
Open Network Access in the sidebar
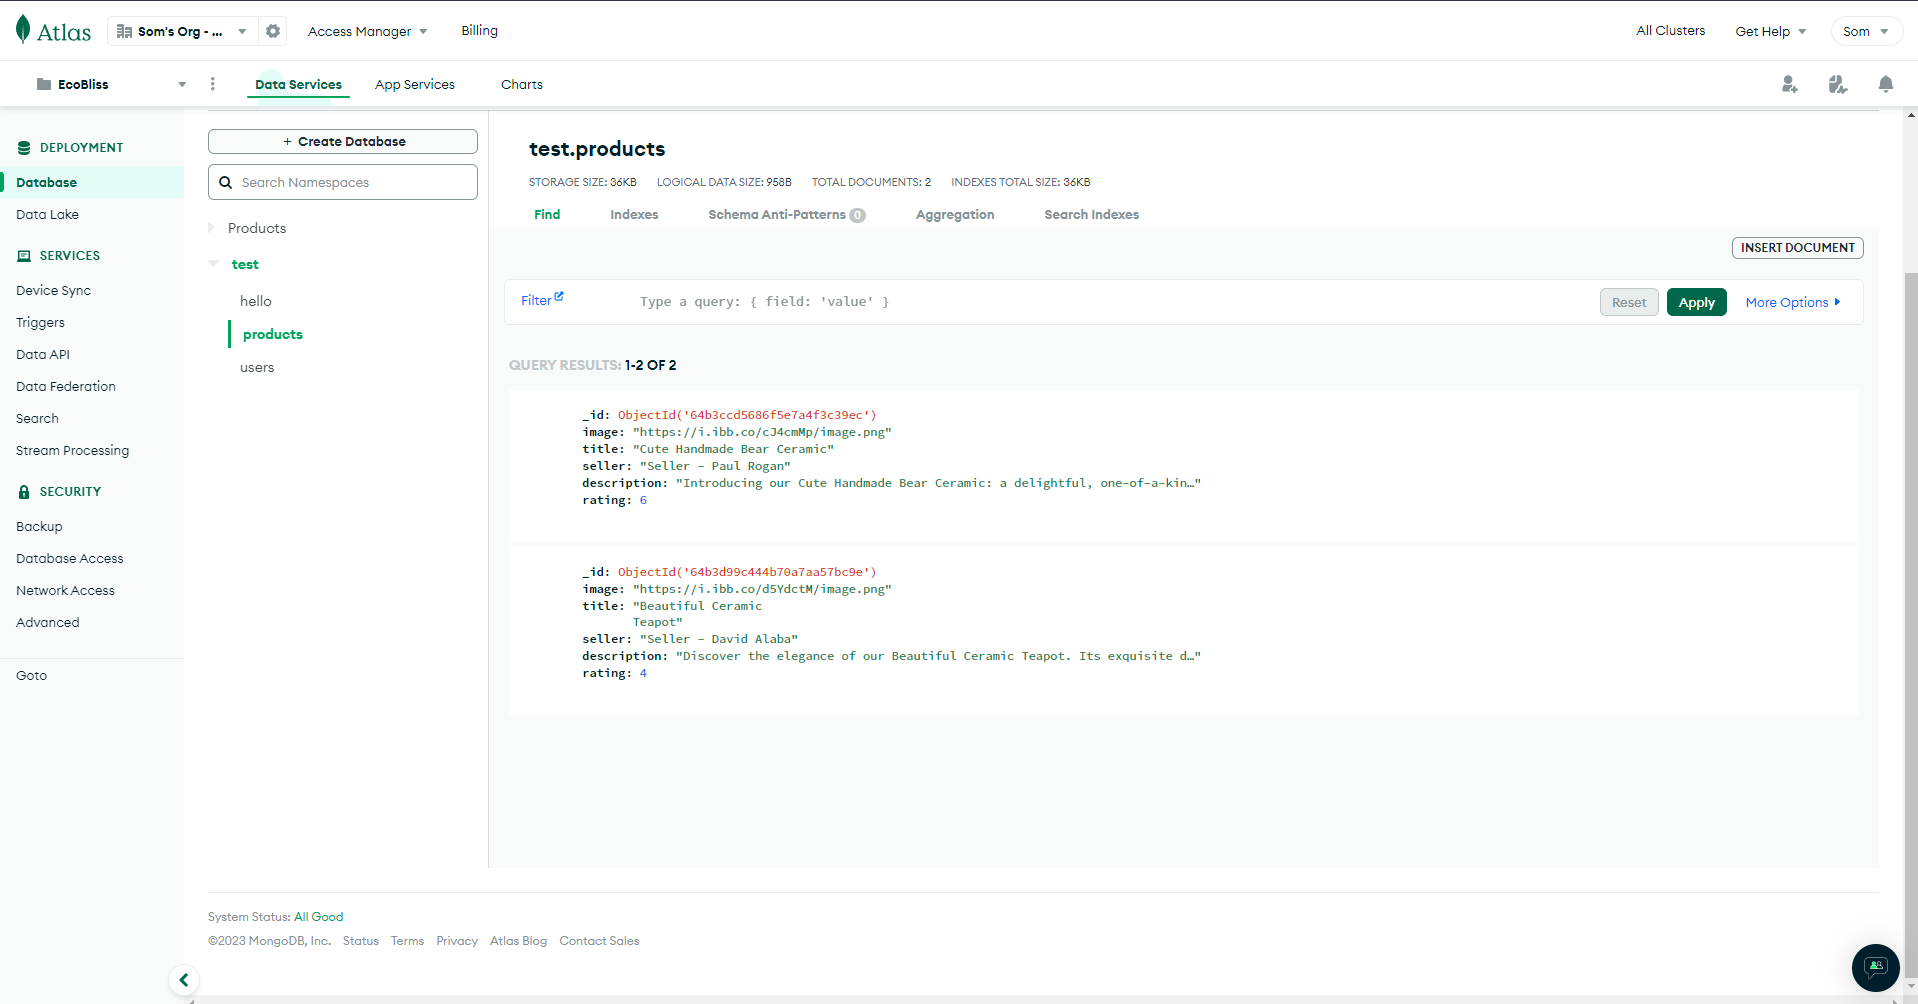[x=65, y=590]
